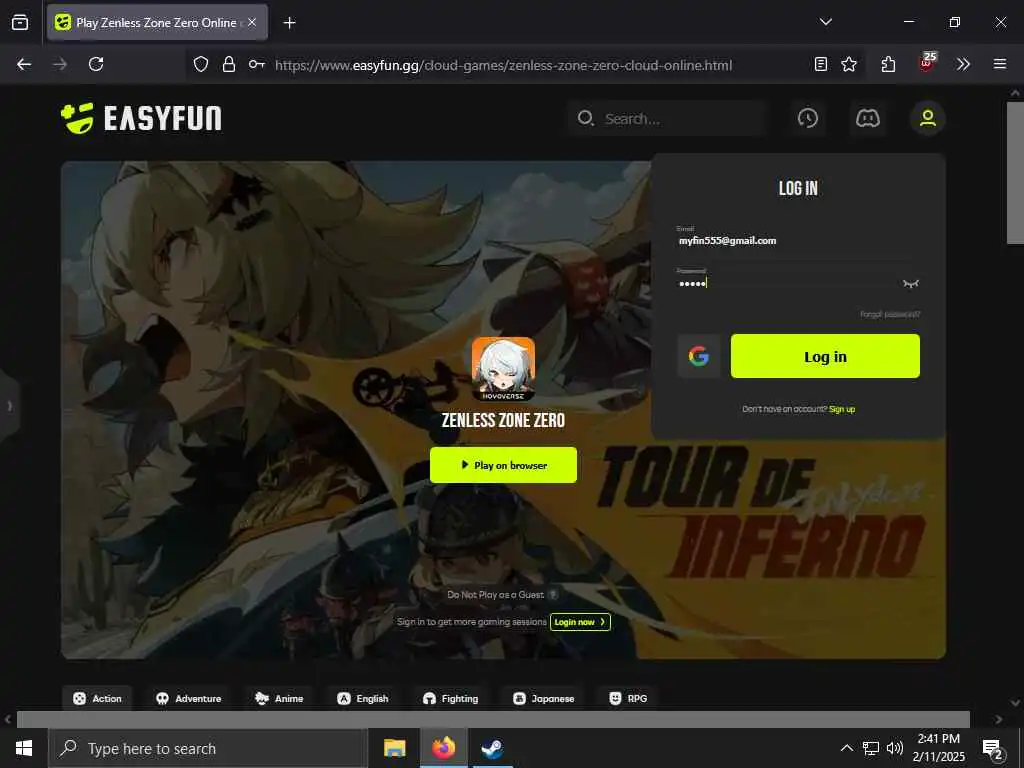This screenshot has width=1024, height=768.
Task: Click the Email input field
Action: click(798, 240)
